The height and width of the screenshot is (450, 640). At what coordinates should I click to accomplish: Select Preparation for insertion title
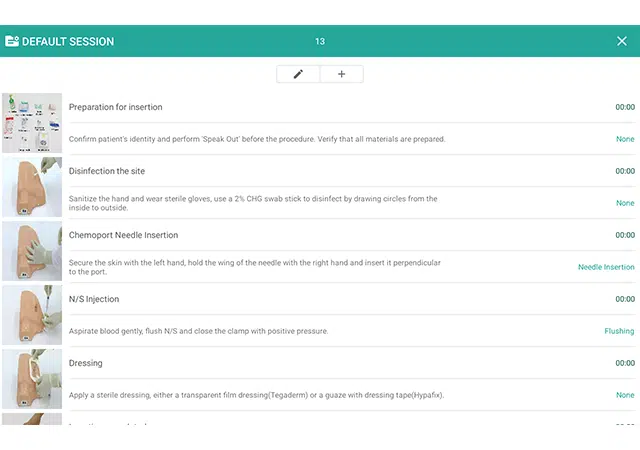(116, 107)
